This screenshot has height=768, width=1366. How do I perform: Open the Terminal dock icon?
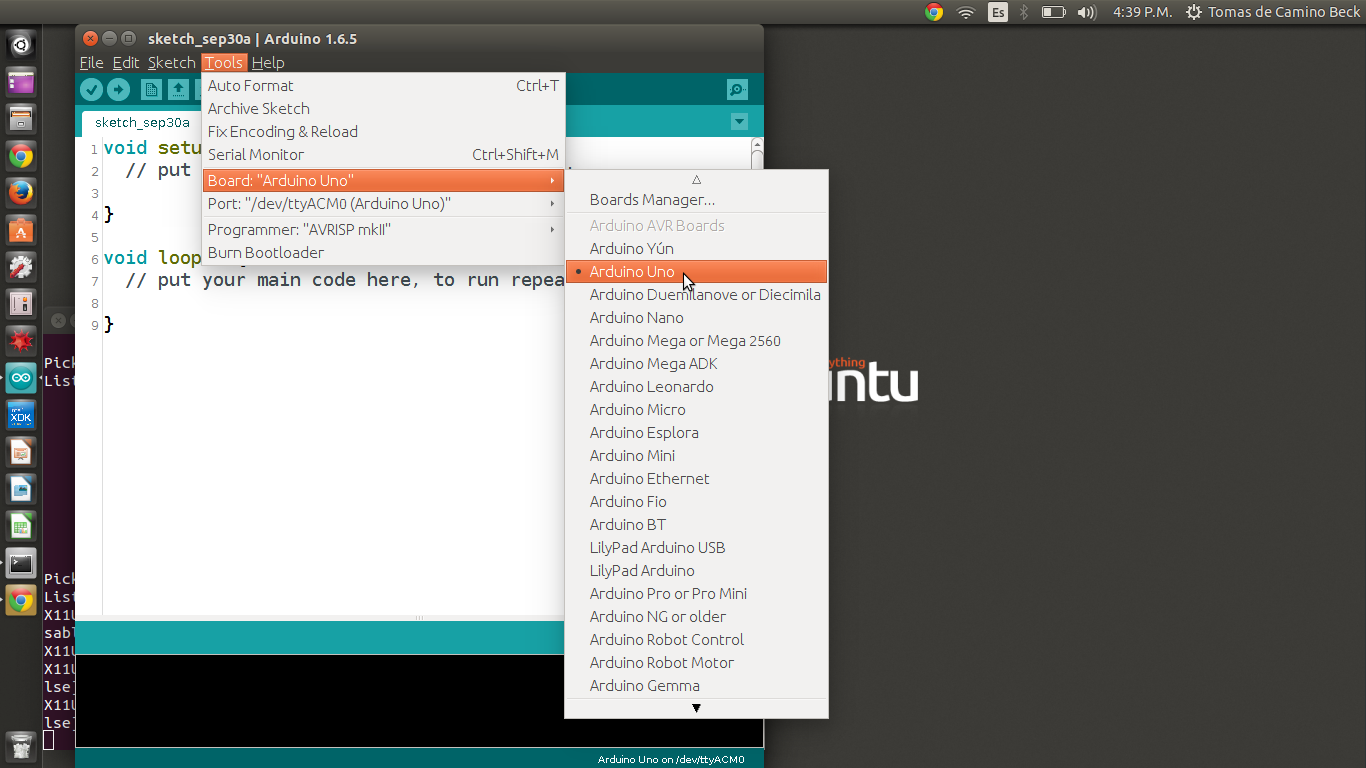21,563
